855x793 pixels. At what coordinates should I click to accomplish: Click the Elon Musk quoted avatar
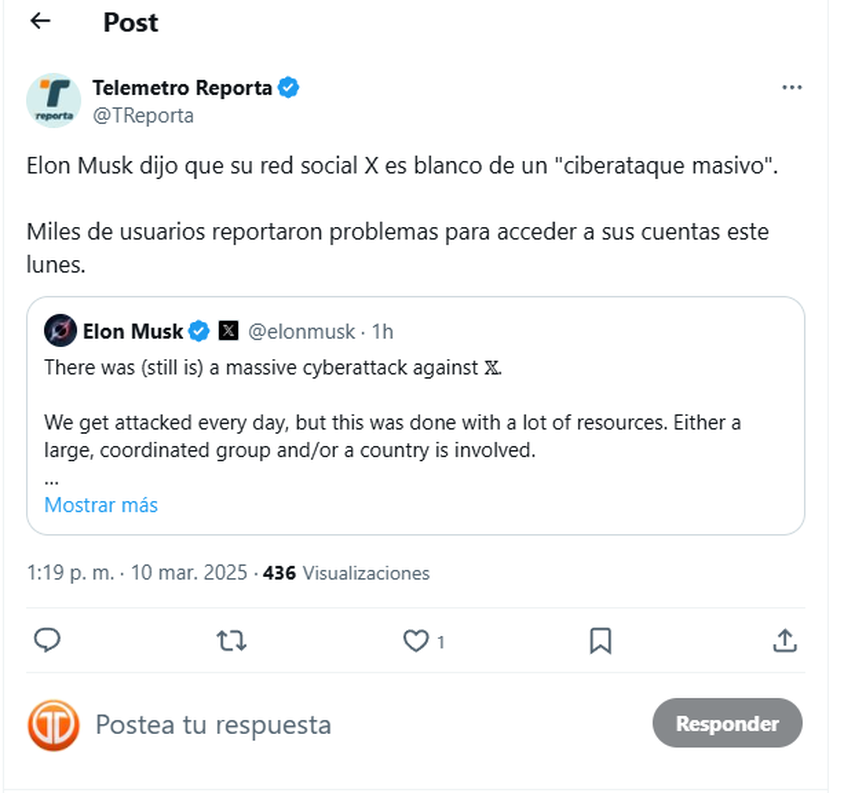pyautogui.click(x=60, y=330)
